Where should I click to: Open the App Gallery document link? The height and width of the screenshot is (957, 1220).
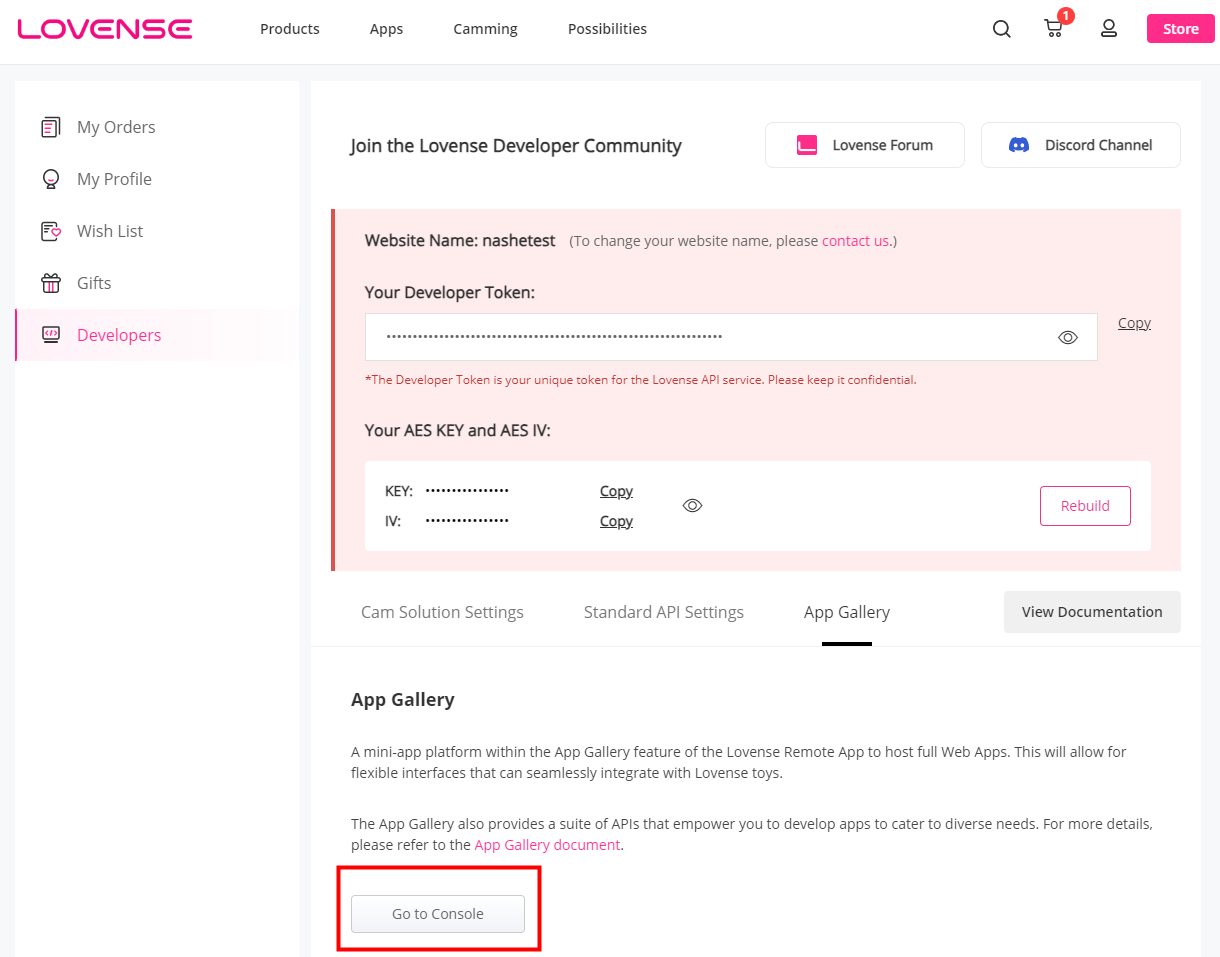tap(547, 845)
